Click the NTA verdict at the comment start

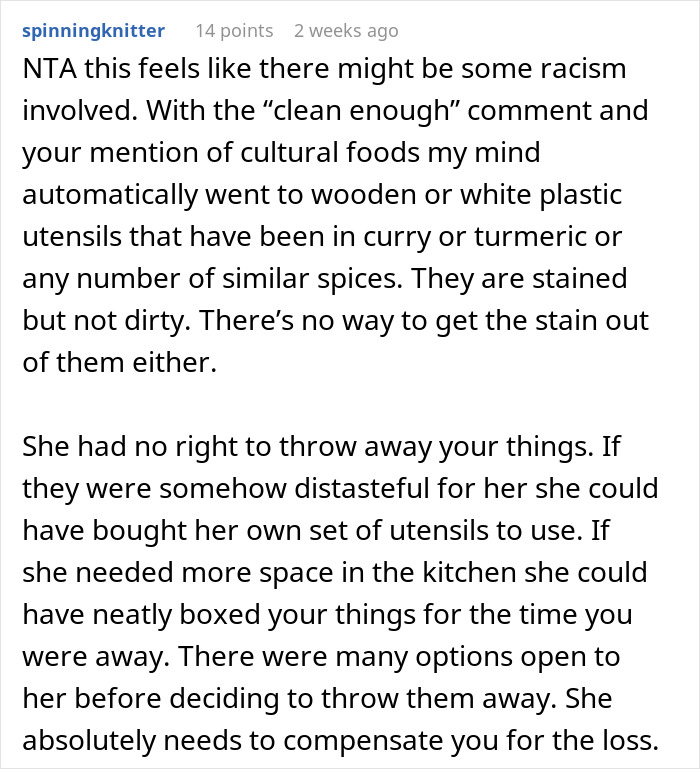point(50,68)
